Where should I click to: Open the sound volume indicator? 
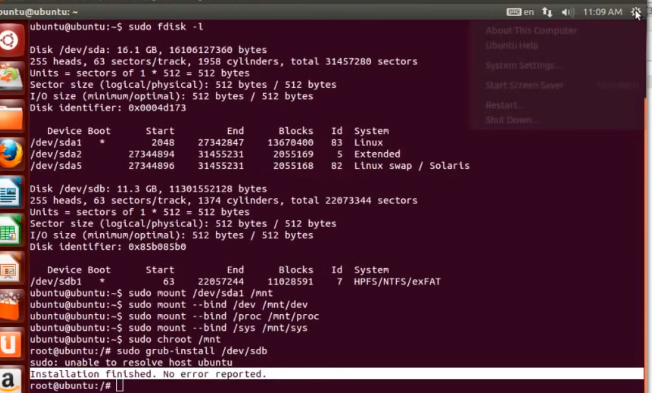click(568, 12)
